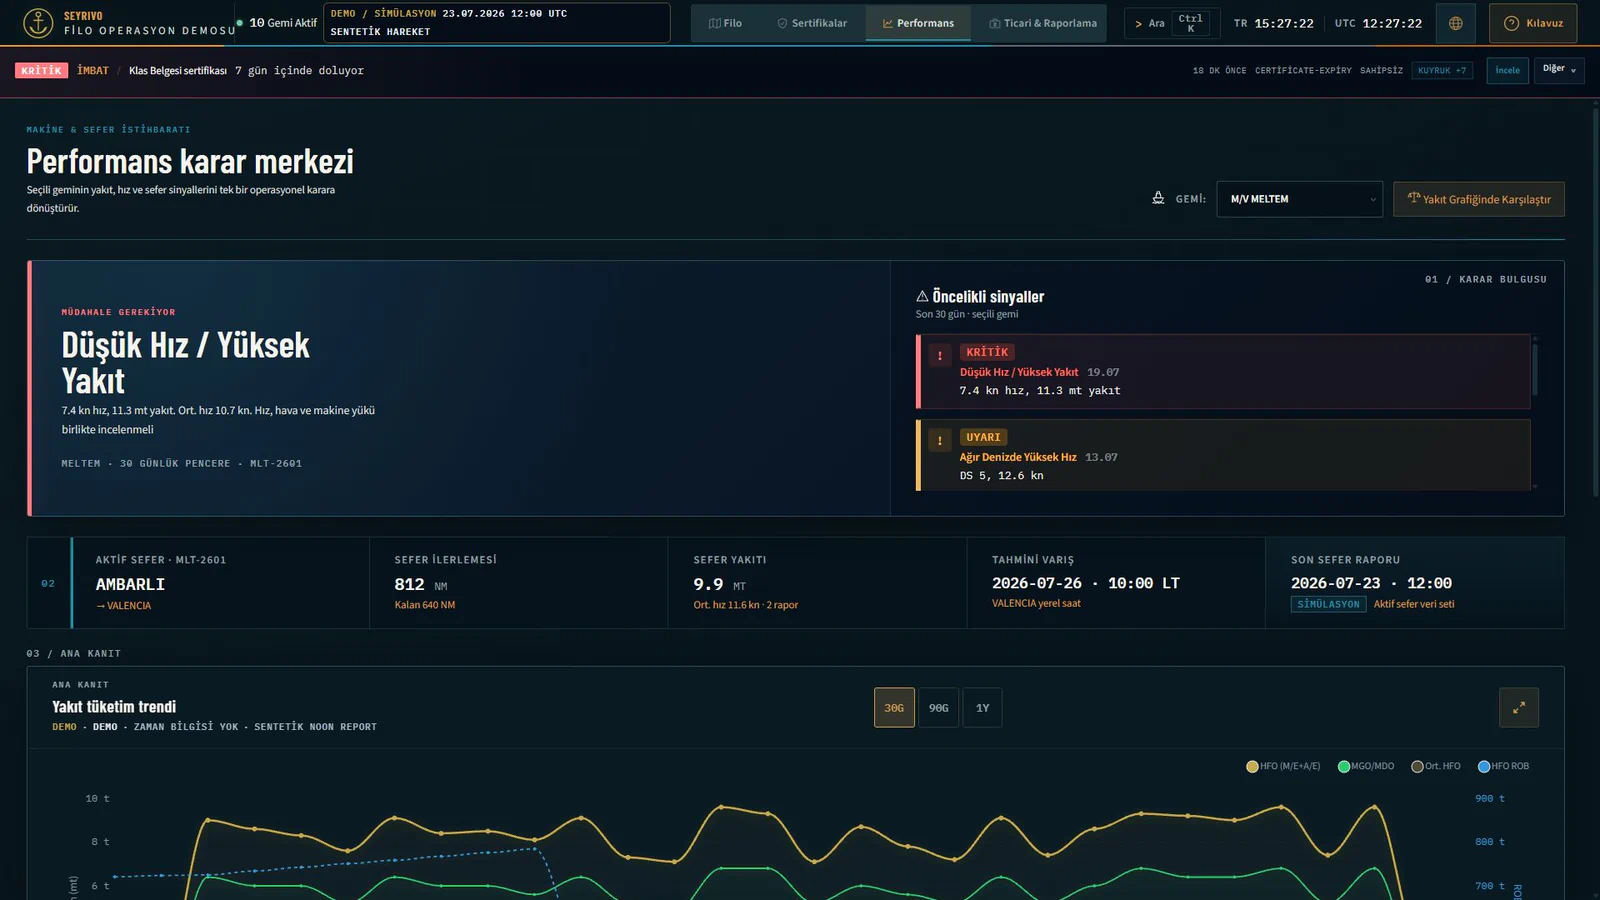Click the KUYRUK +7 queue badge

pos(1442,70)
